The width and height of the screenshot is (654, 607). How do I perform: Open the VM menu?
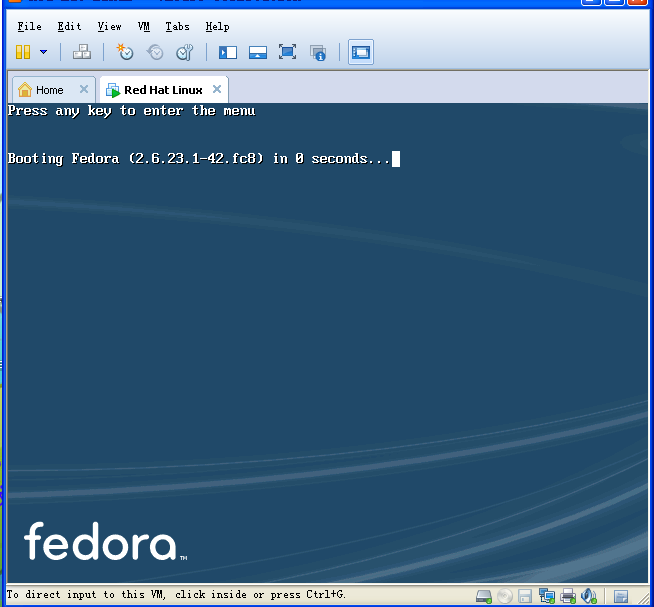143,27
